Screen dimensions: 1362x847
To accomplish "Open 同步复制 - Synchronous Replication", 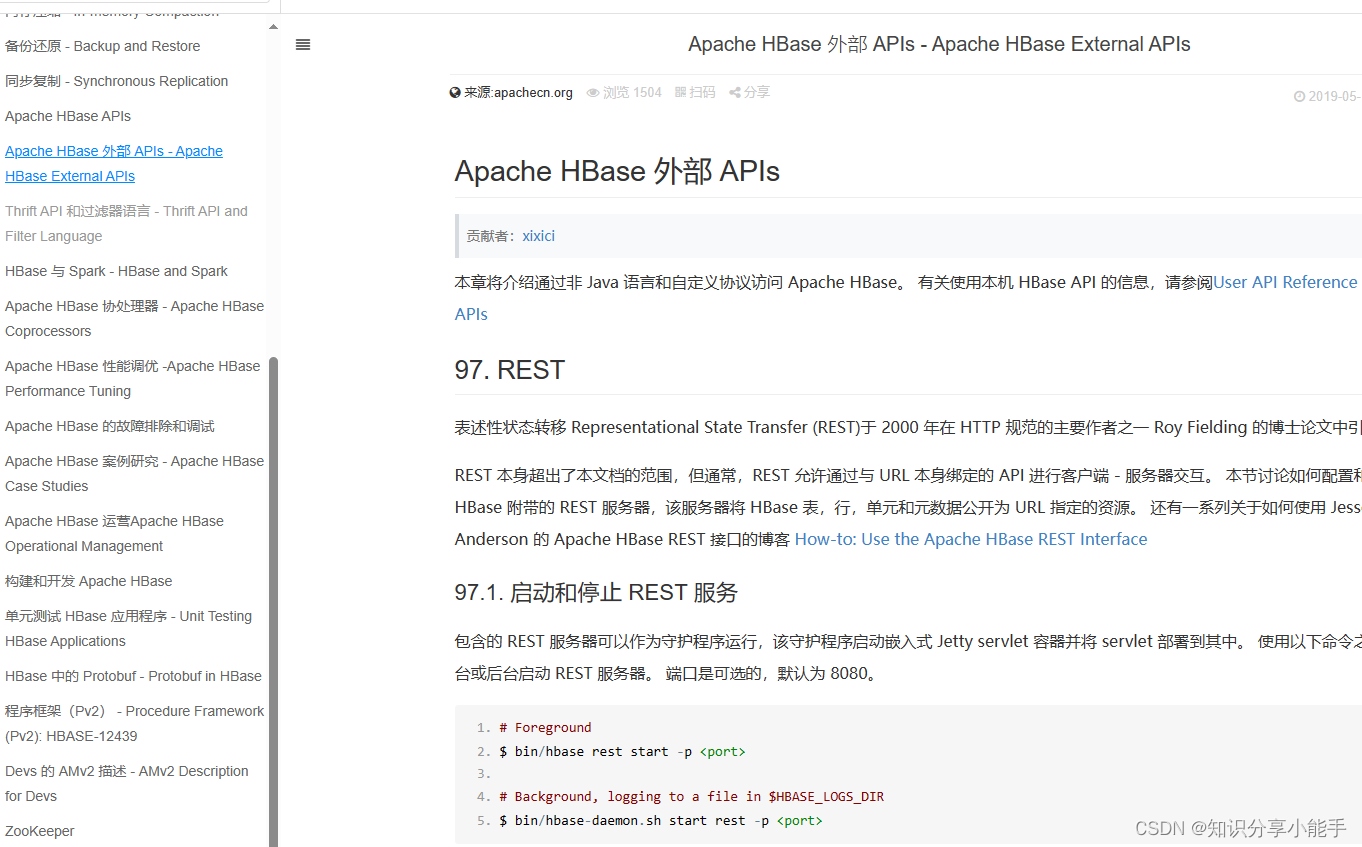I will coord(116,81).
